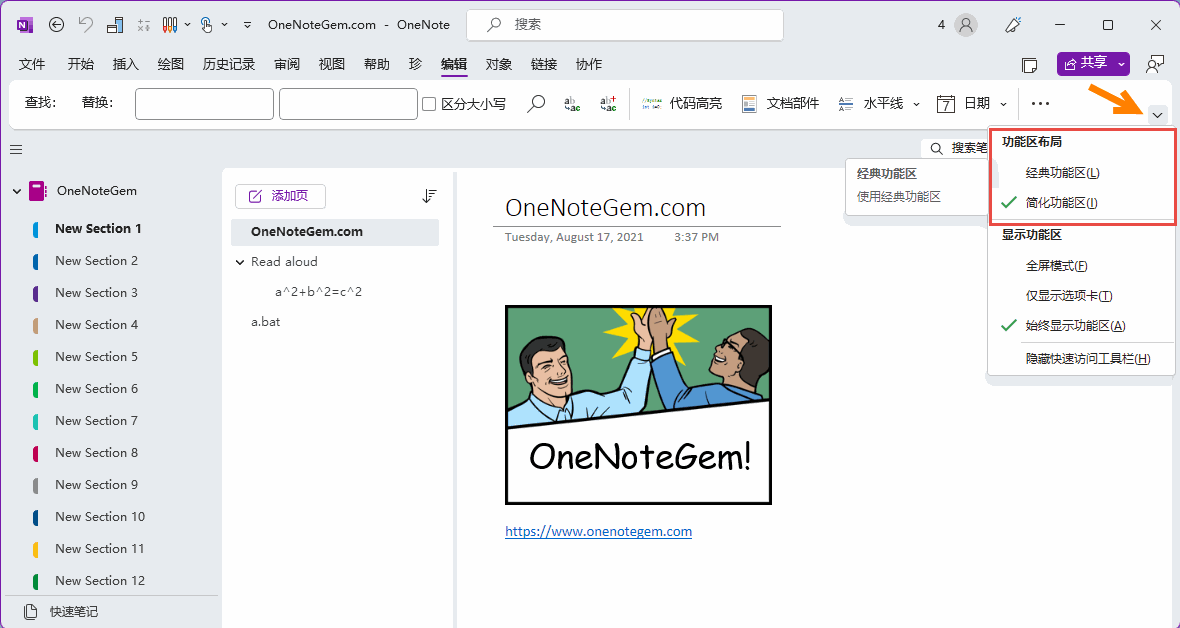Click the hamburger navigation toggle icon
This screenshot has width=1180, height=628.
click(x=16, y=150)
